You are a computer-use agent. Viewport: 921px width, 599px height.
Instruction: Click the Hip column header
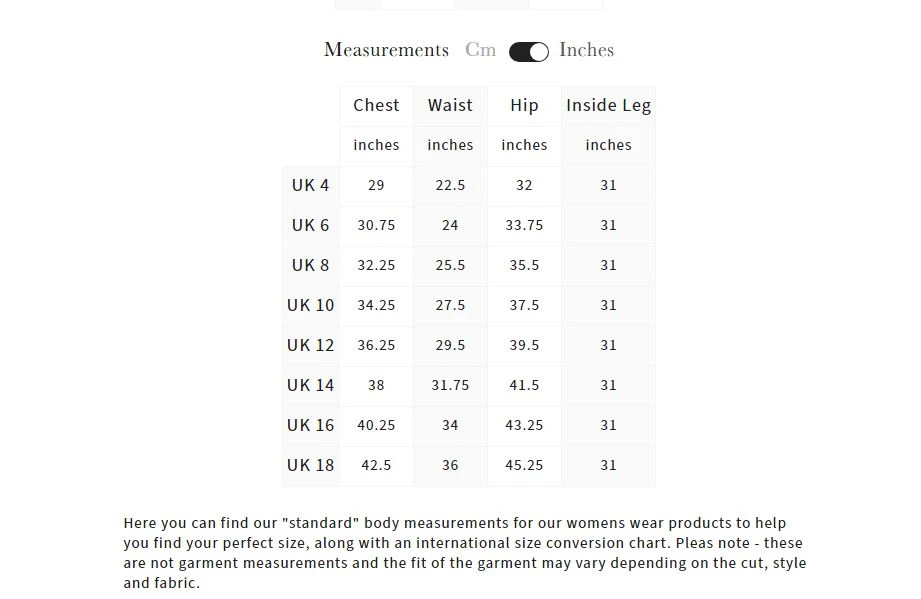(x=524, y=105)
